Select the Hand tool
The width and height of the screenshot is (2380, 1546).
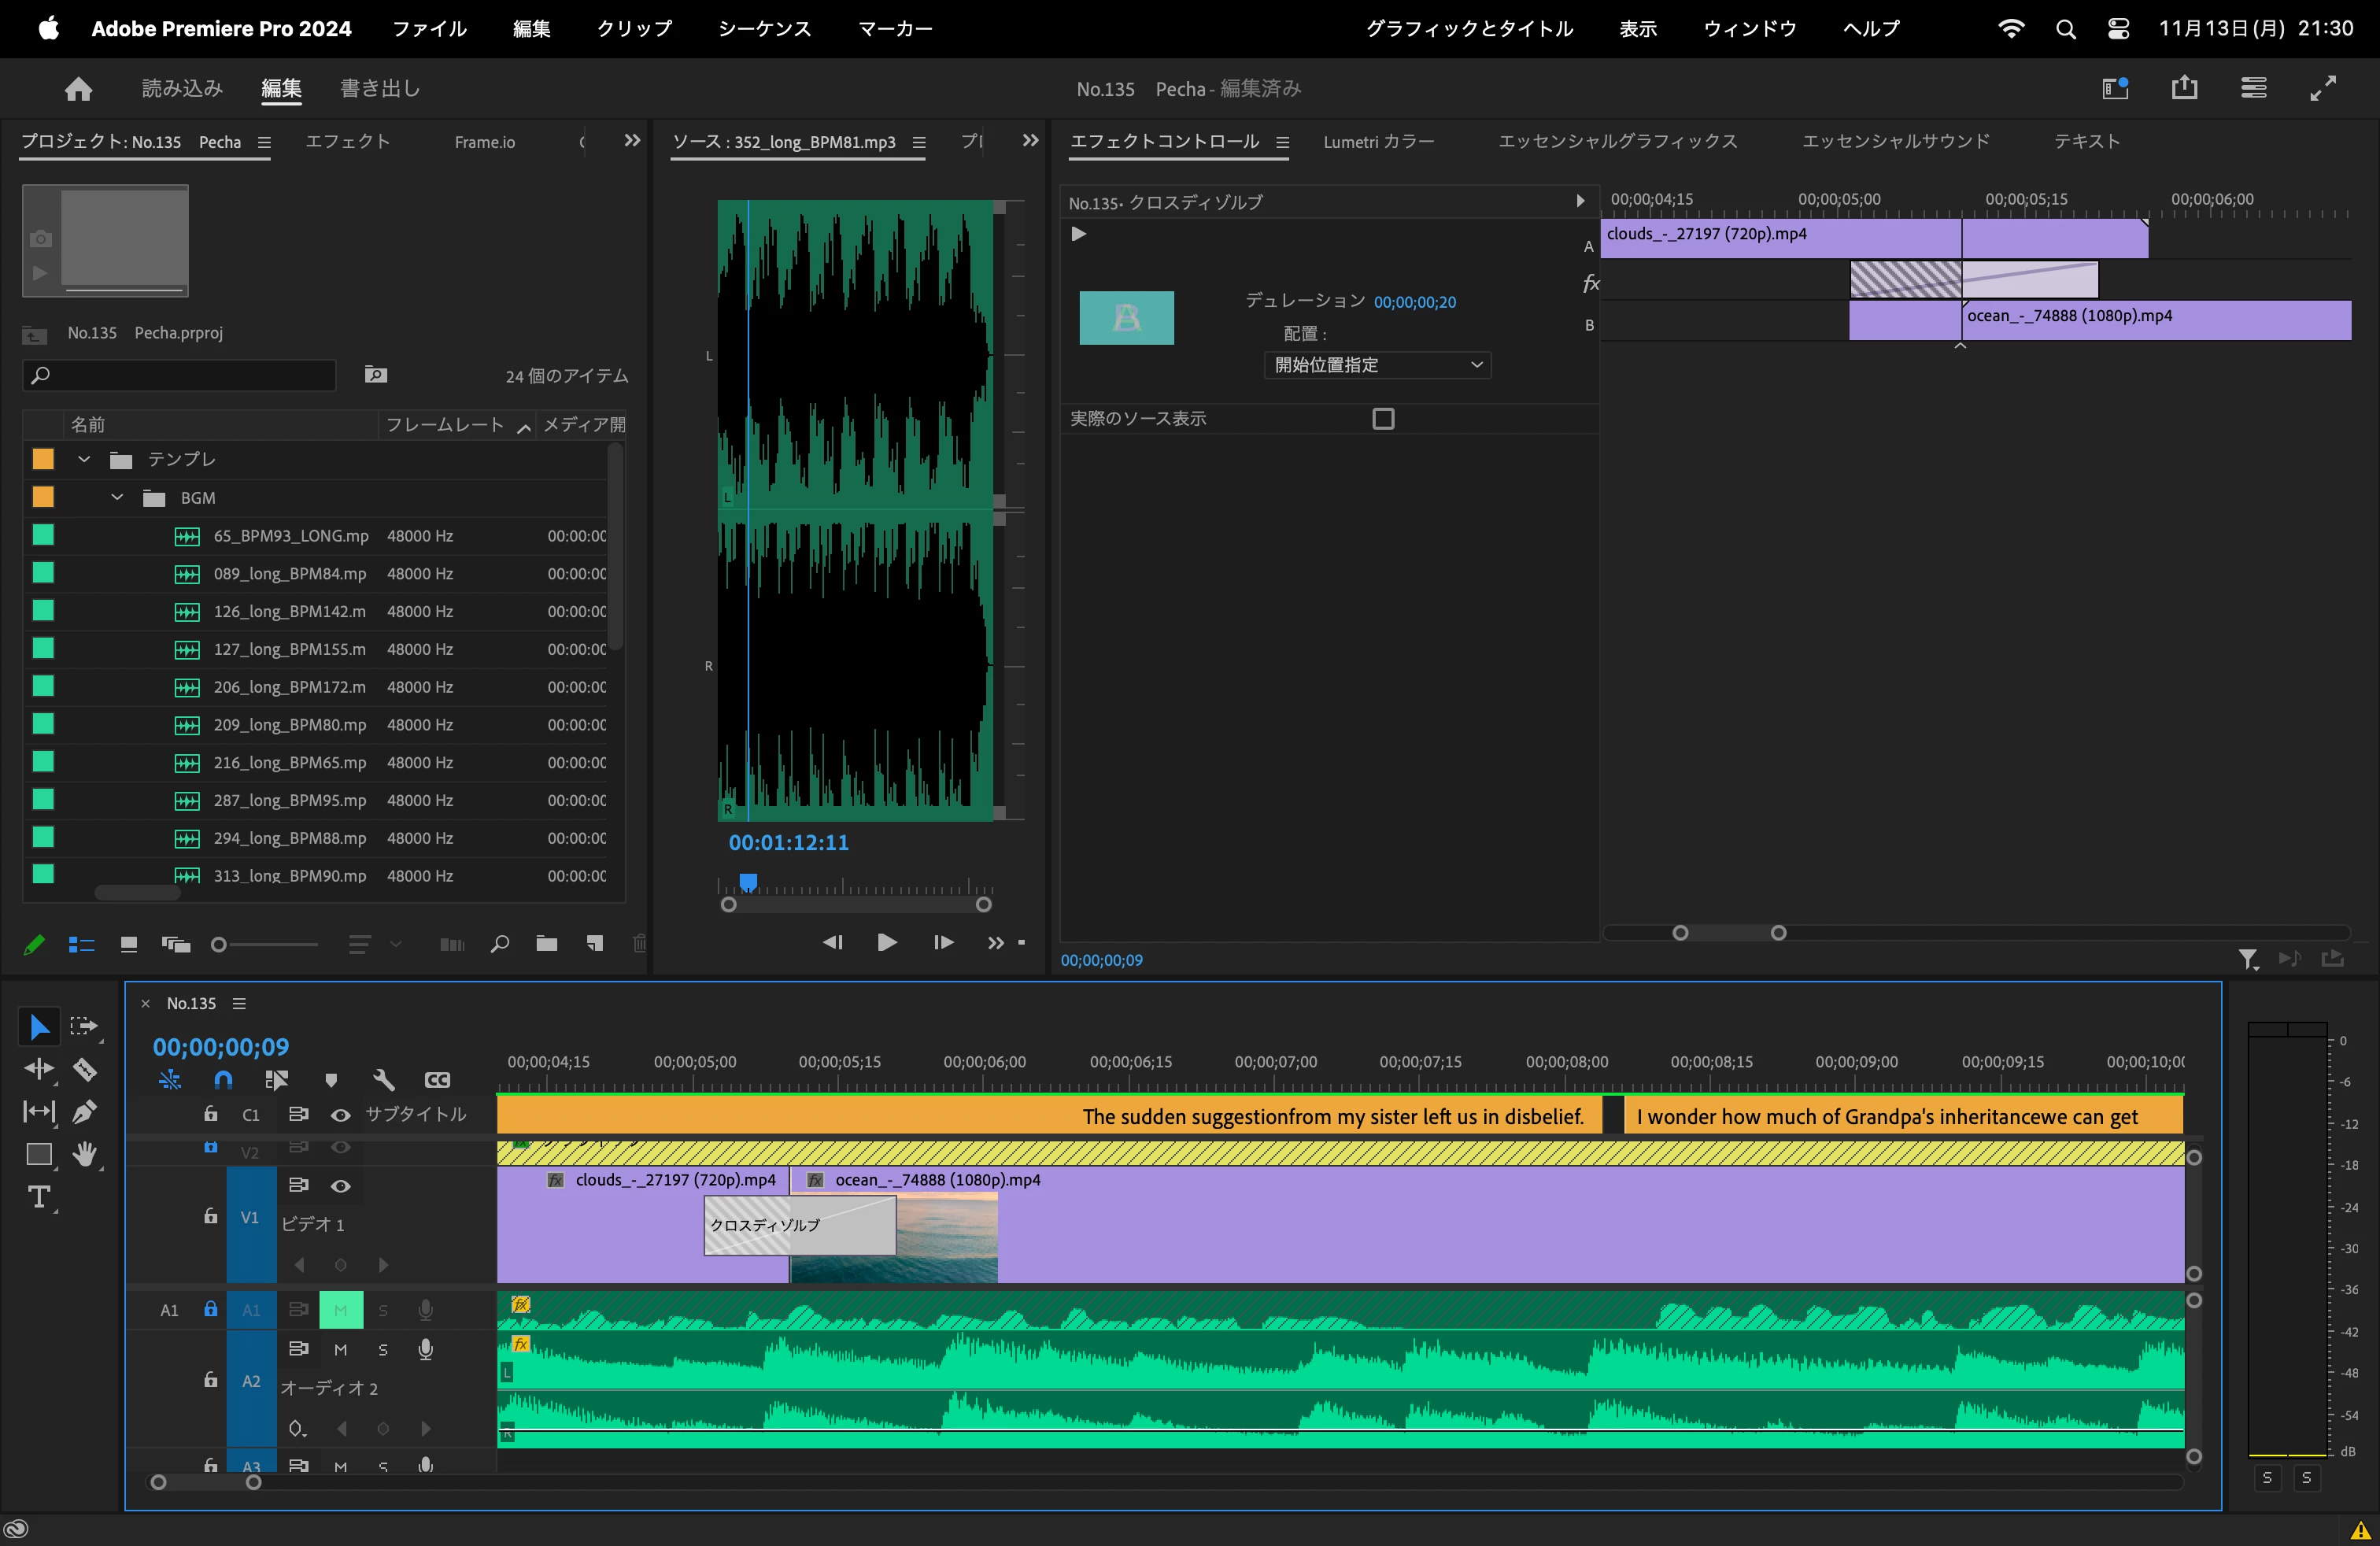(85, 1154)
